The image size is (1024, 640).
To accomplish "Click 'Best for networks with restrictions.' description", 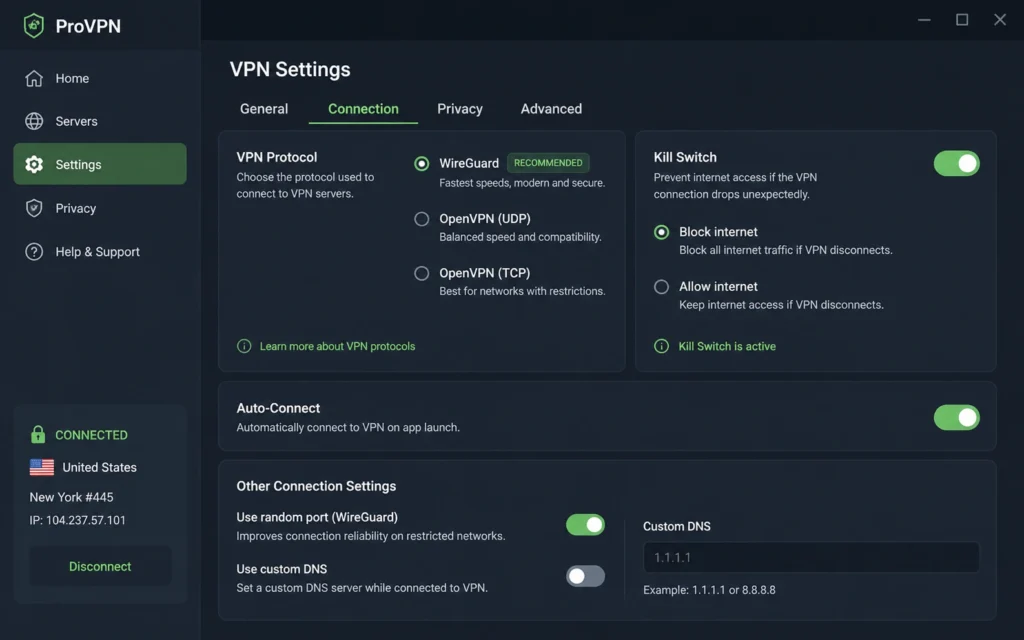I will pyautogui.click(x=522, y=291).
